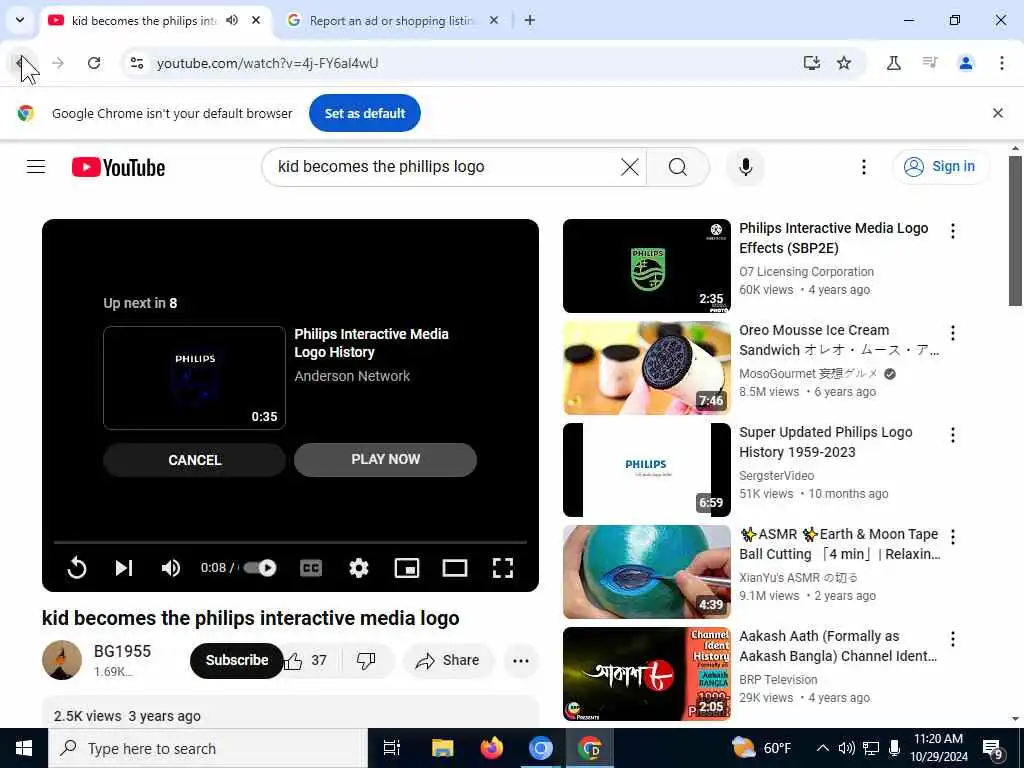Open Firefox from the taskbar

click(x=491, y=748)
